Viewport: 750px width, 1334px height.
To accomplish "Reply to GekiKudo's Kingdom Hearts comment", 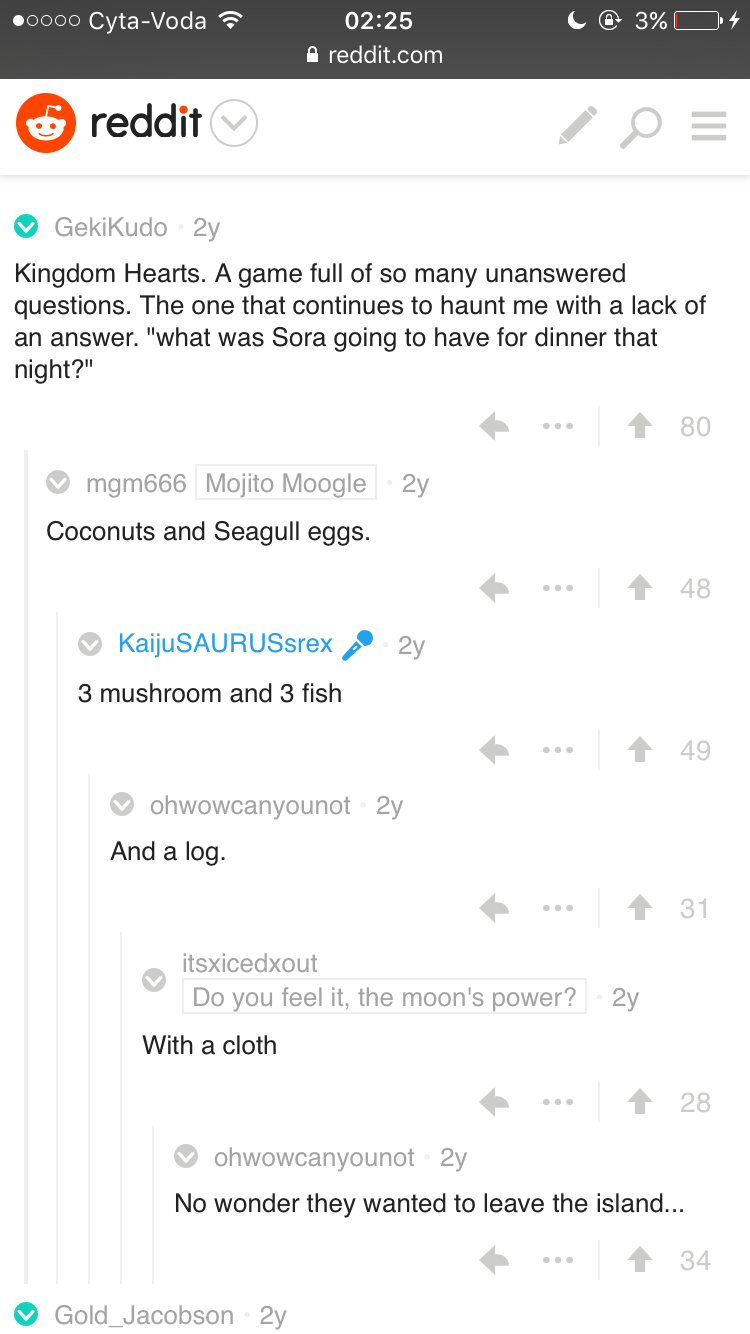I will (494, 427).
